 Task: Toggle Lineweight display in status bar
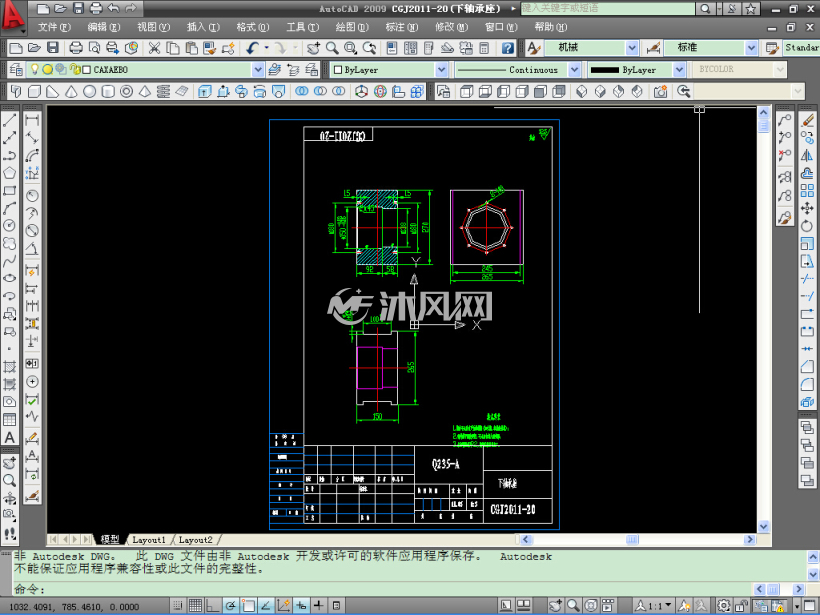coord(318,606)
